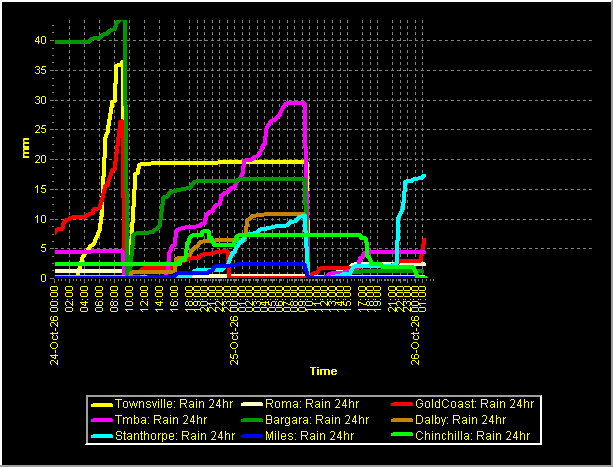Select the 'Stanthorpe: Rain 24hr' legend label

[175, 436]
